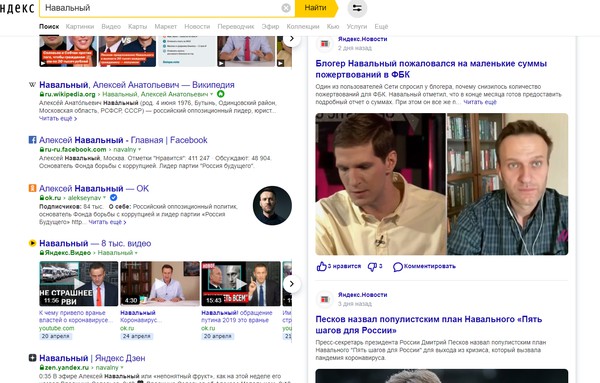Open the dropdown arrow after facebook navalny
The image size is (600, 383).
click(x=140, y=150)
